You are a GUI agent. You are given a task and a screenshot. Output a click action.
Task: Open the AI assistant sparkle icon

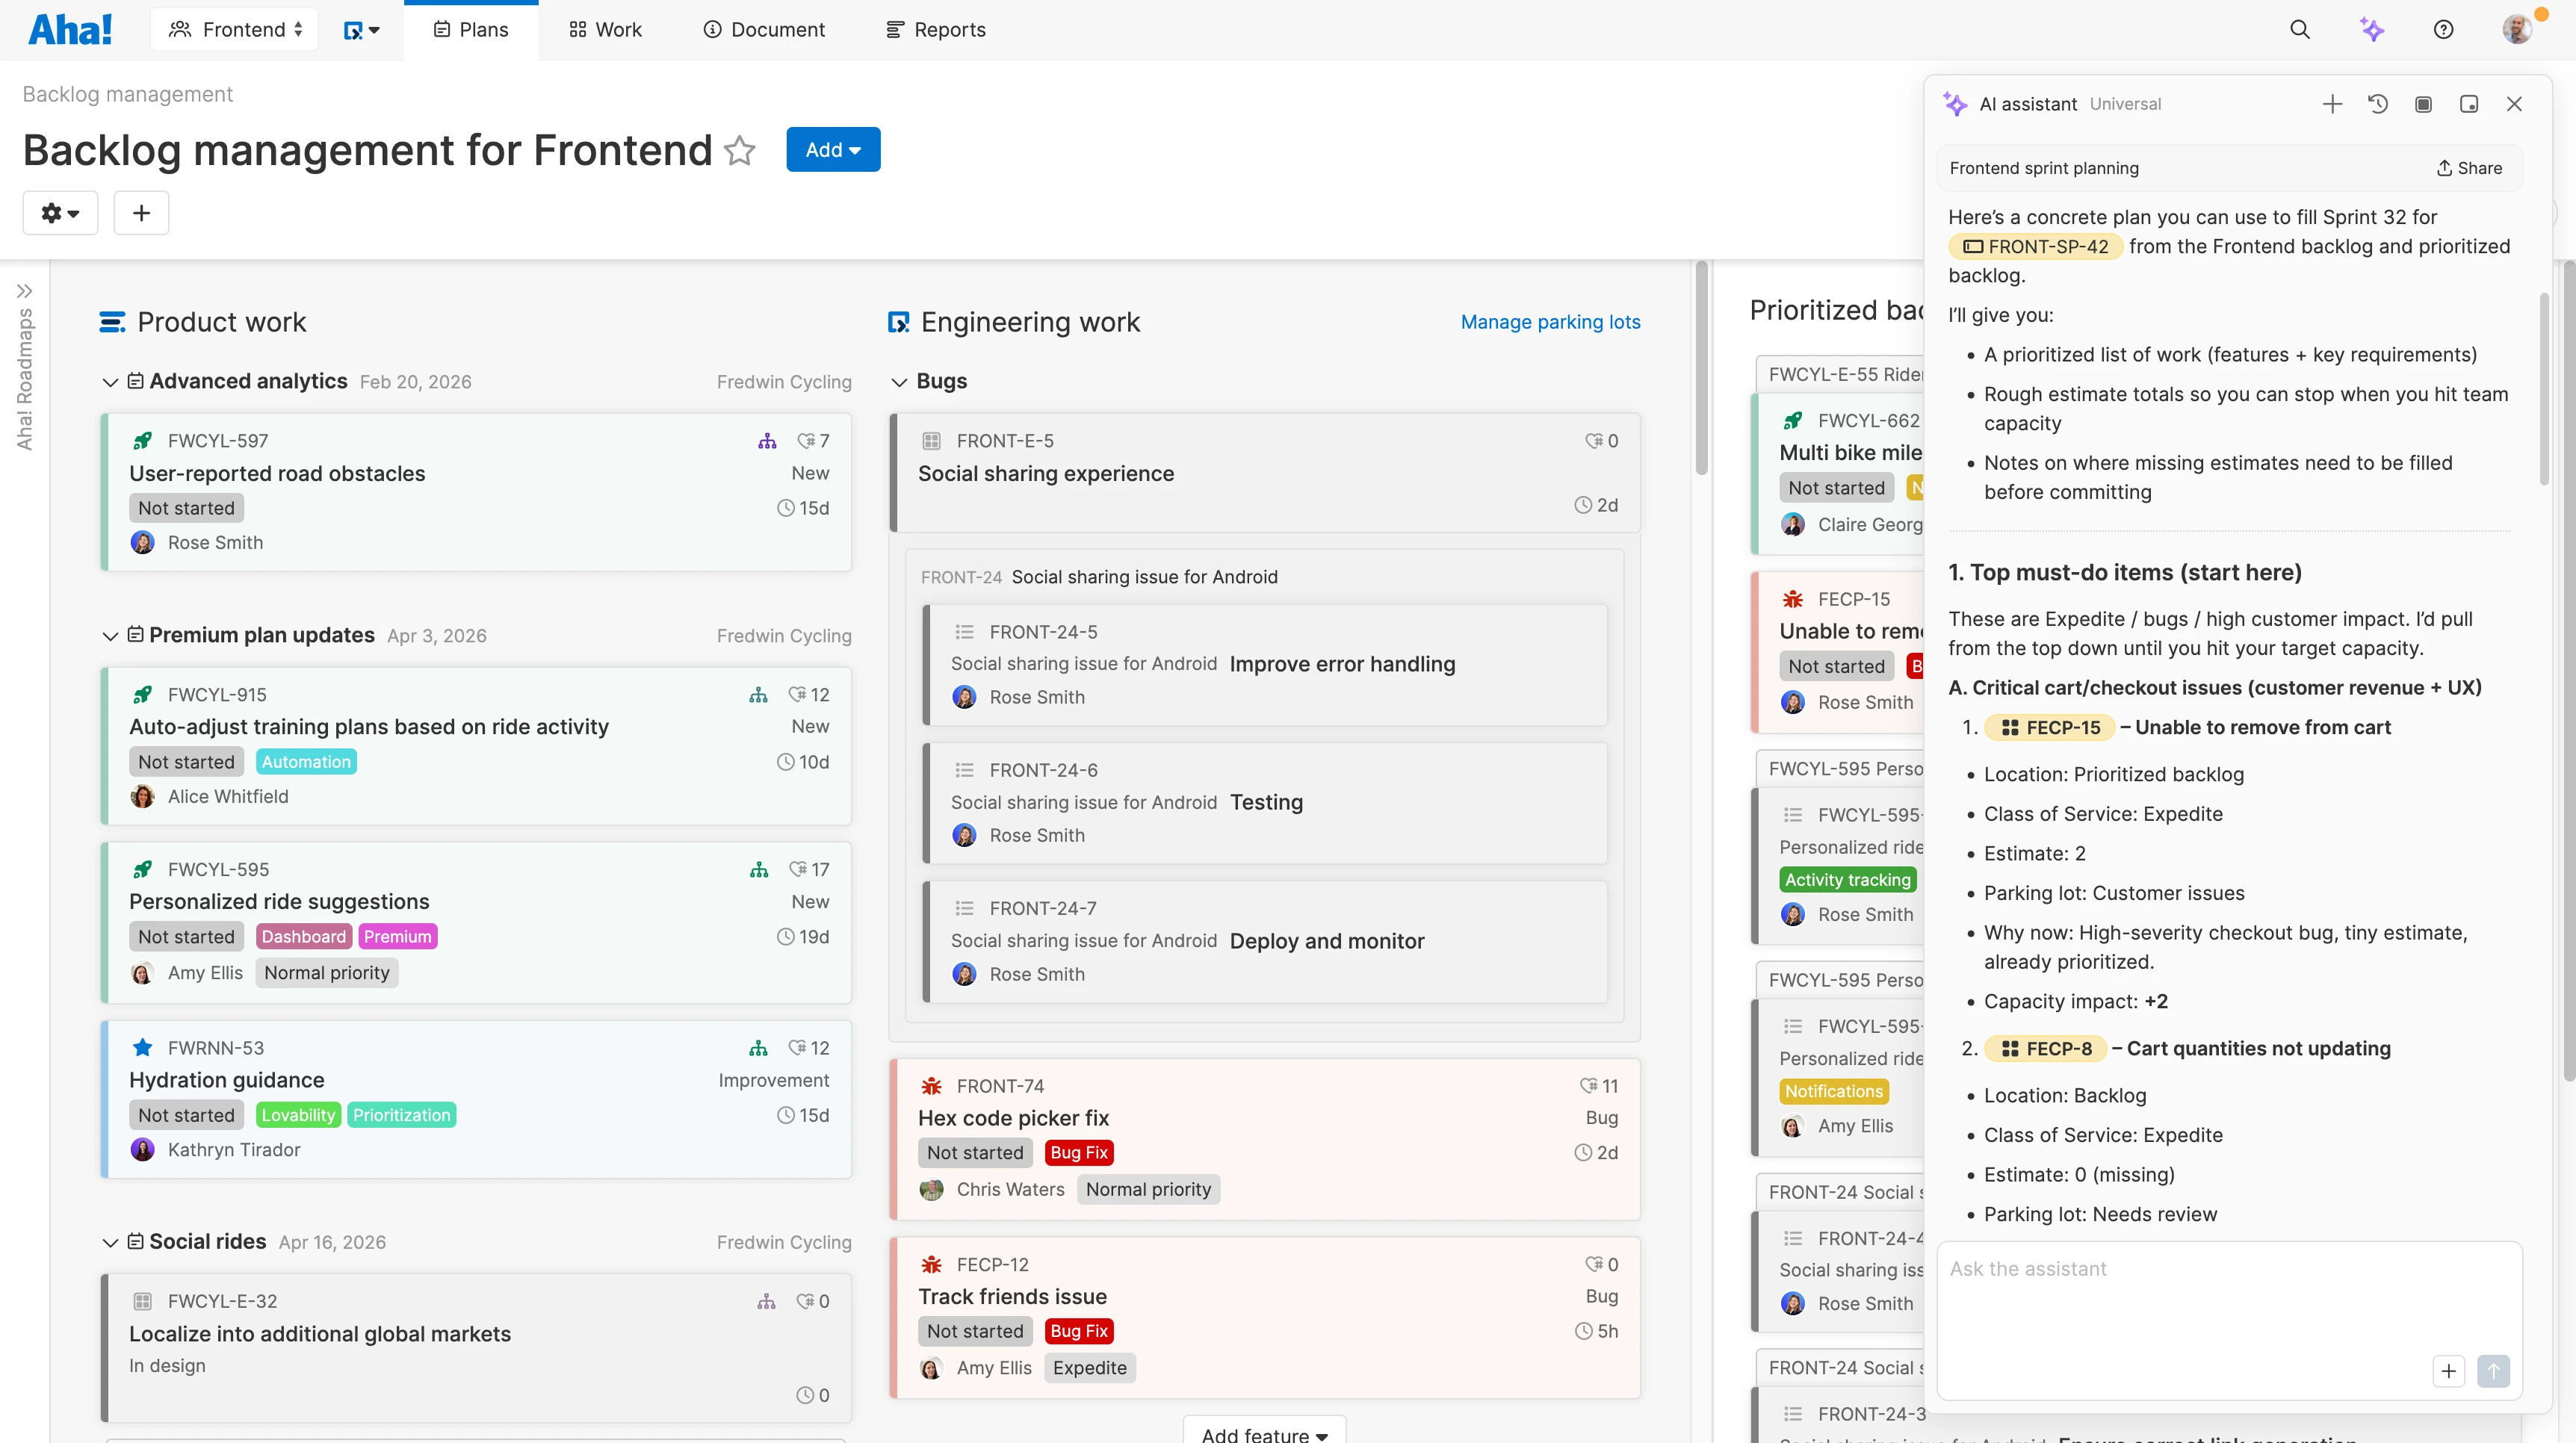(2372, 29)
